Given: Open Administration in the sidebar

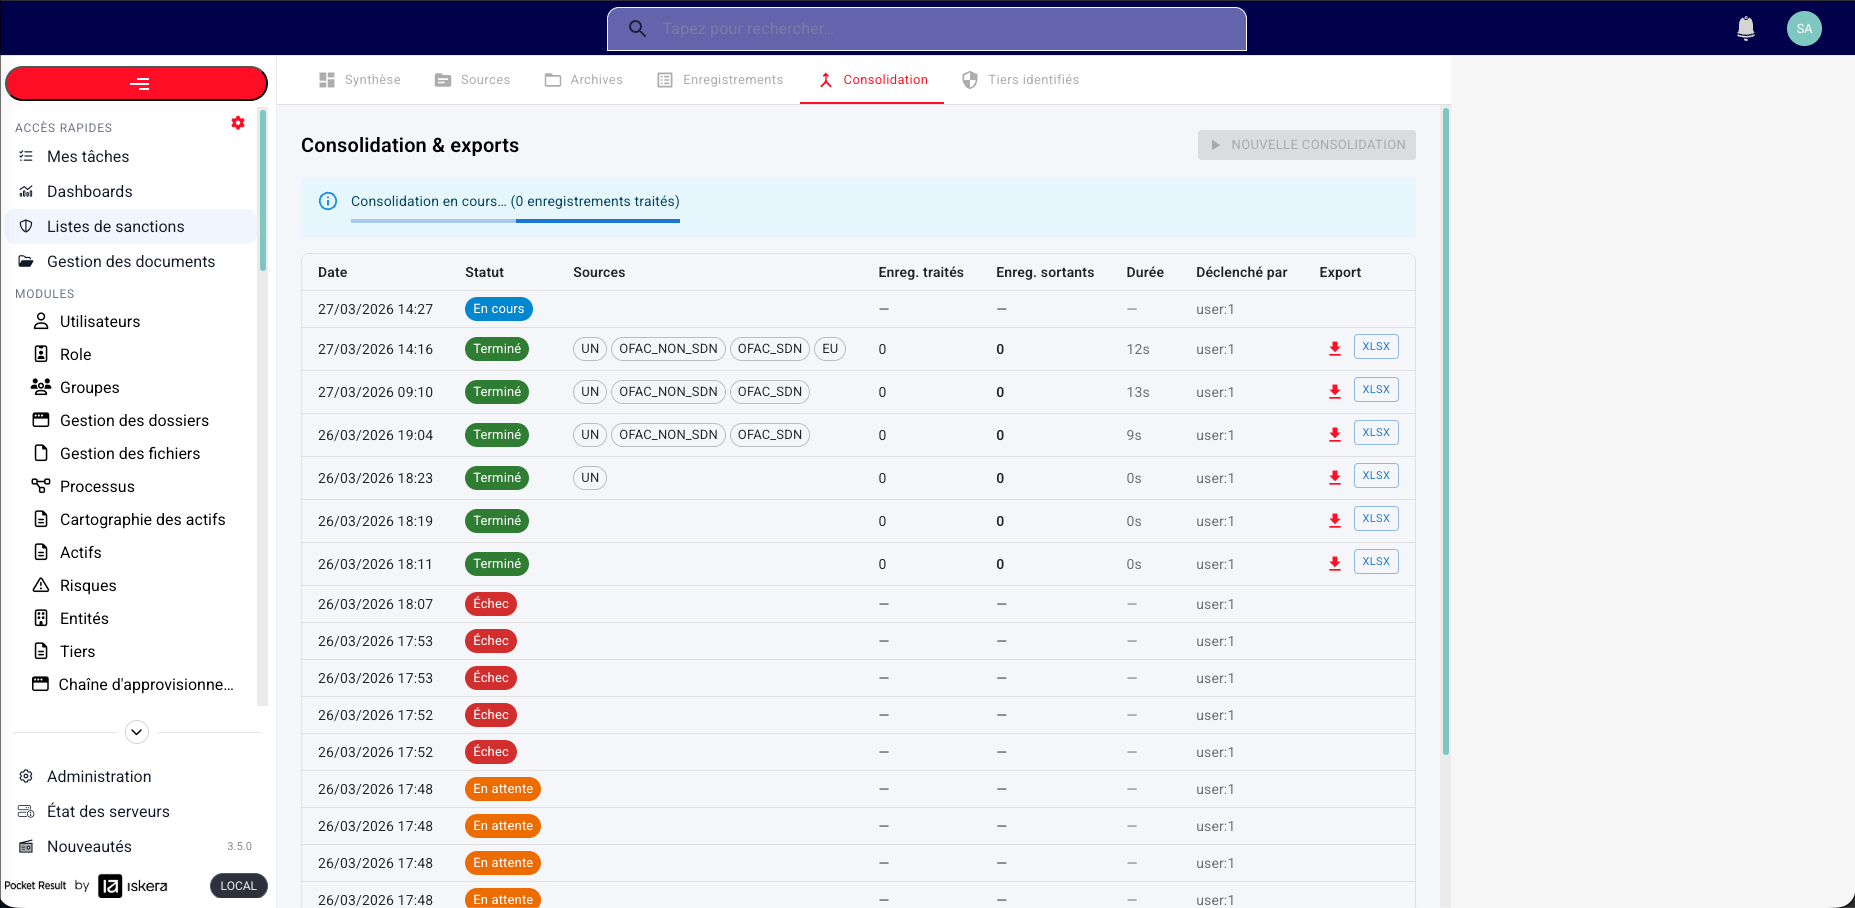Looking at the screenshot, I should click(99, 776).
